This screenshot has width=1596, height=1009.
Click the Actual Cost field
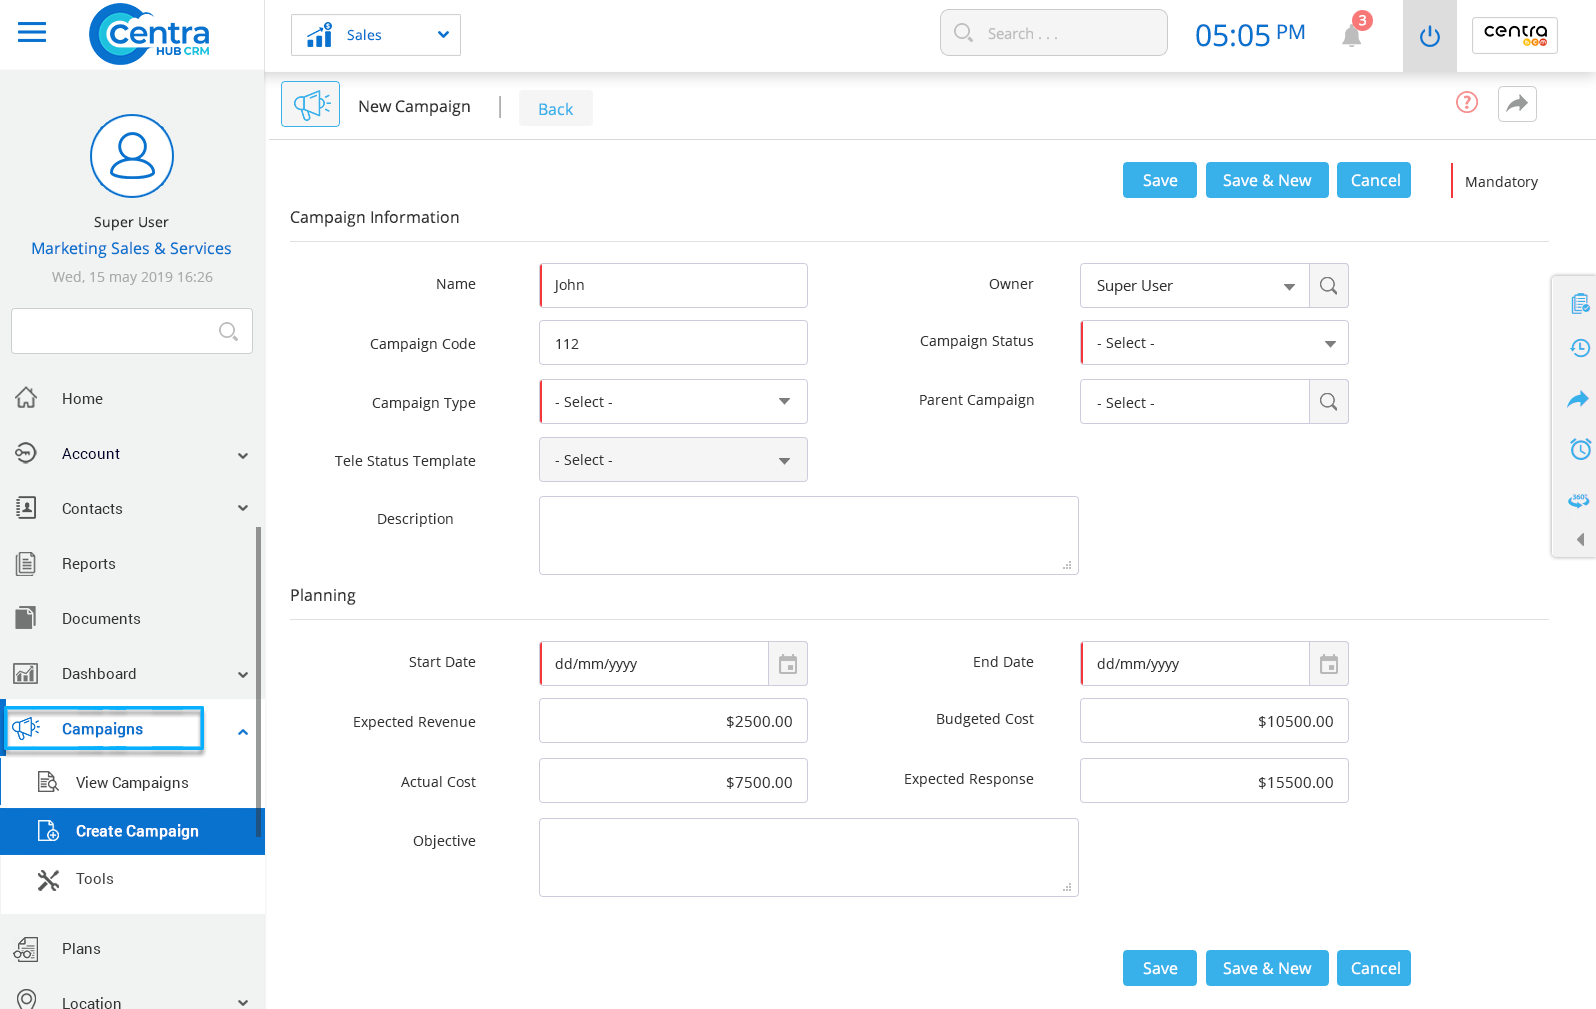(x=673, y=781)
